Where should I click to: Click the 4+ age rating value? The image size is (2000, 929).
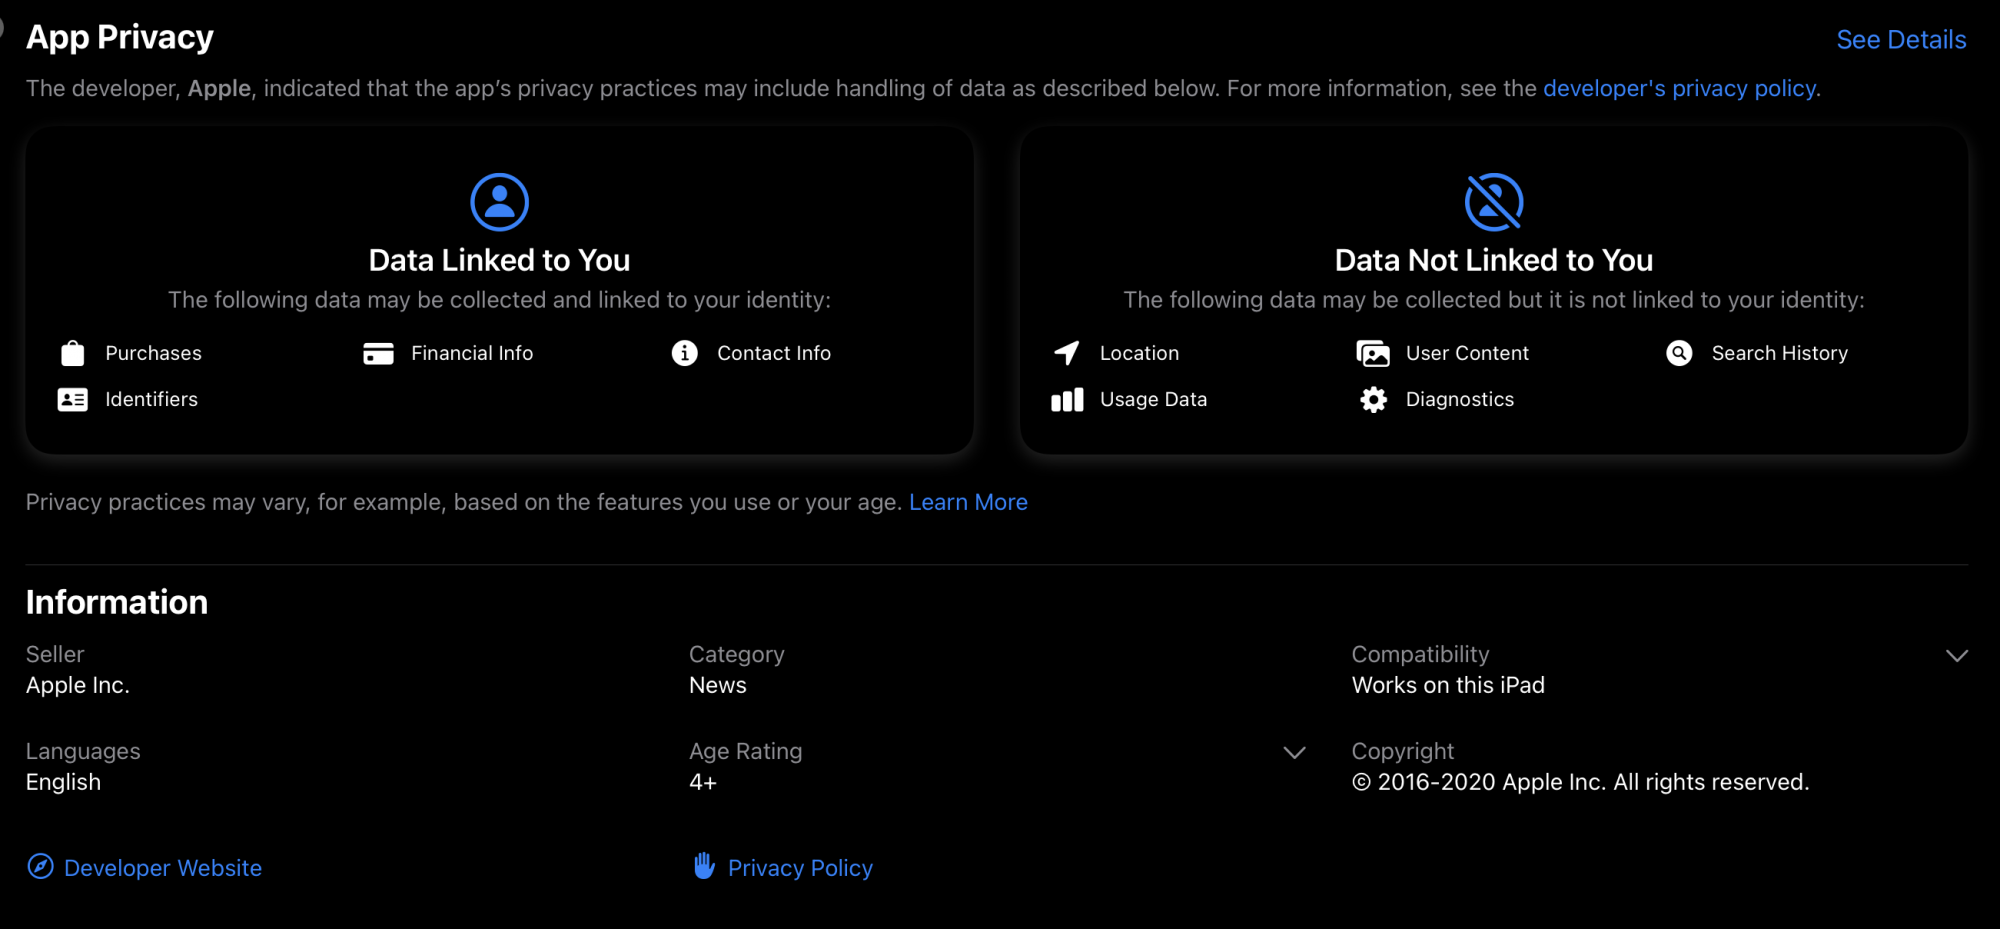coord(703,782)
